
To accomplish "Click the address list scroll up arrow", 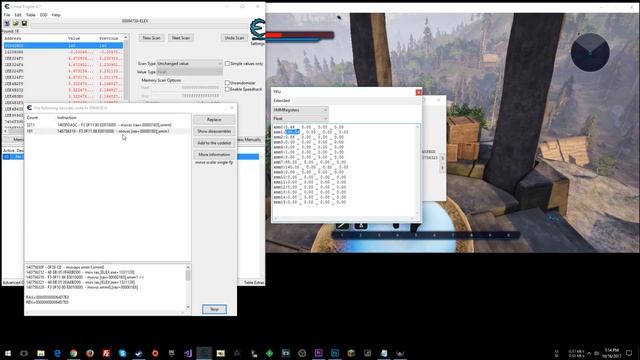I will point(126,38).
